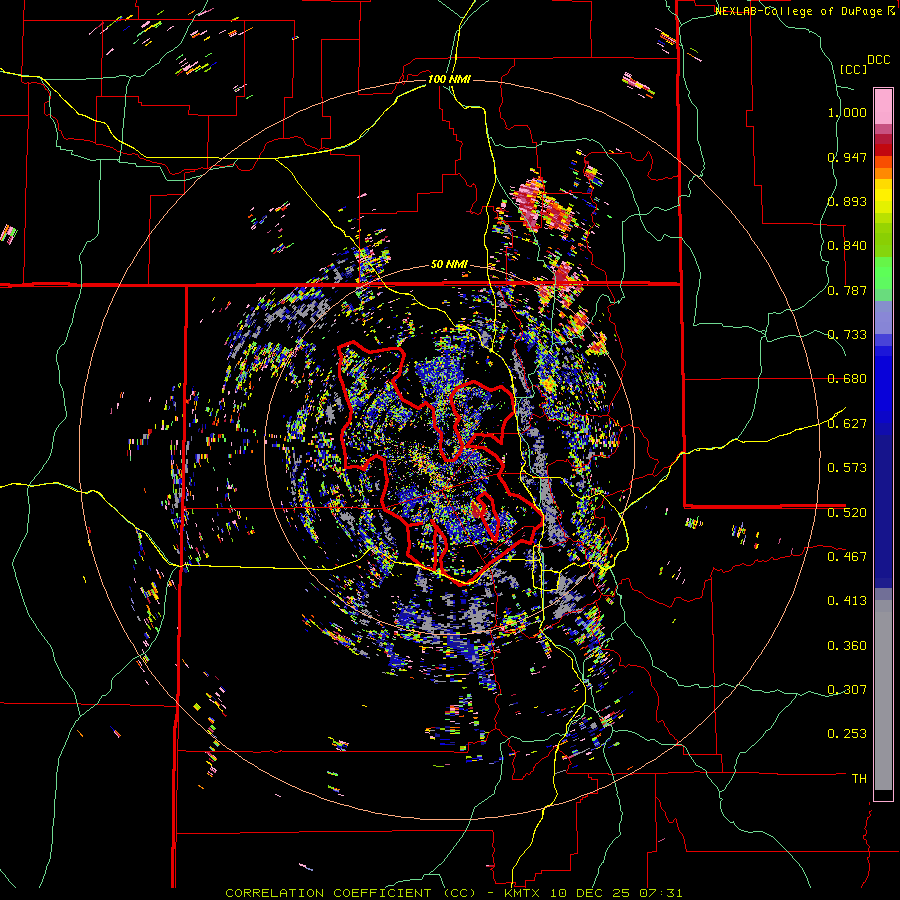
Task: Click the DCC label above the color bar
Action: 878,60
